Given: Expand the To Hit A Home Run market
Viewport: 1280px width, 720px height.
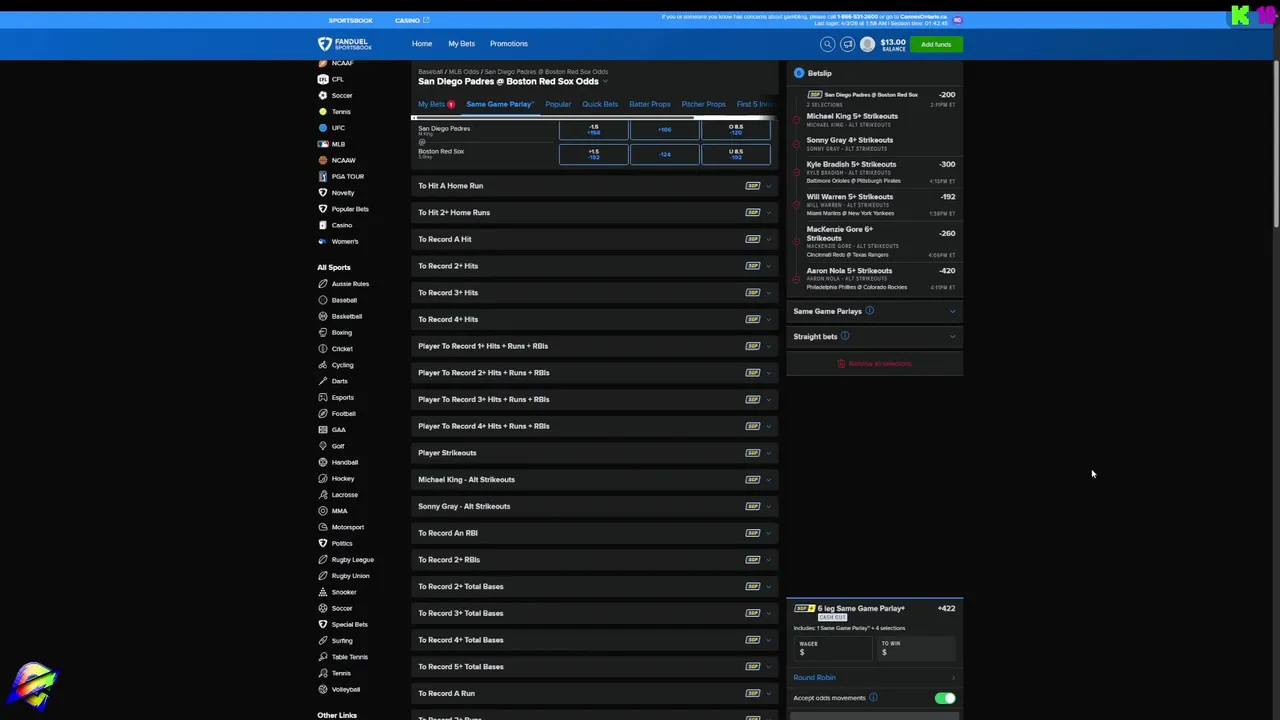Looking at the screenshot, I should pos(594,186).
